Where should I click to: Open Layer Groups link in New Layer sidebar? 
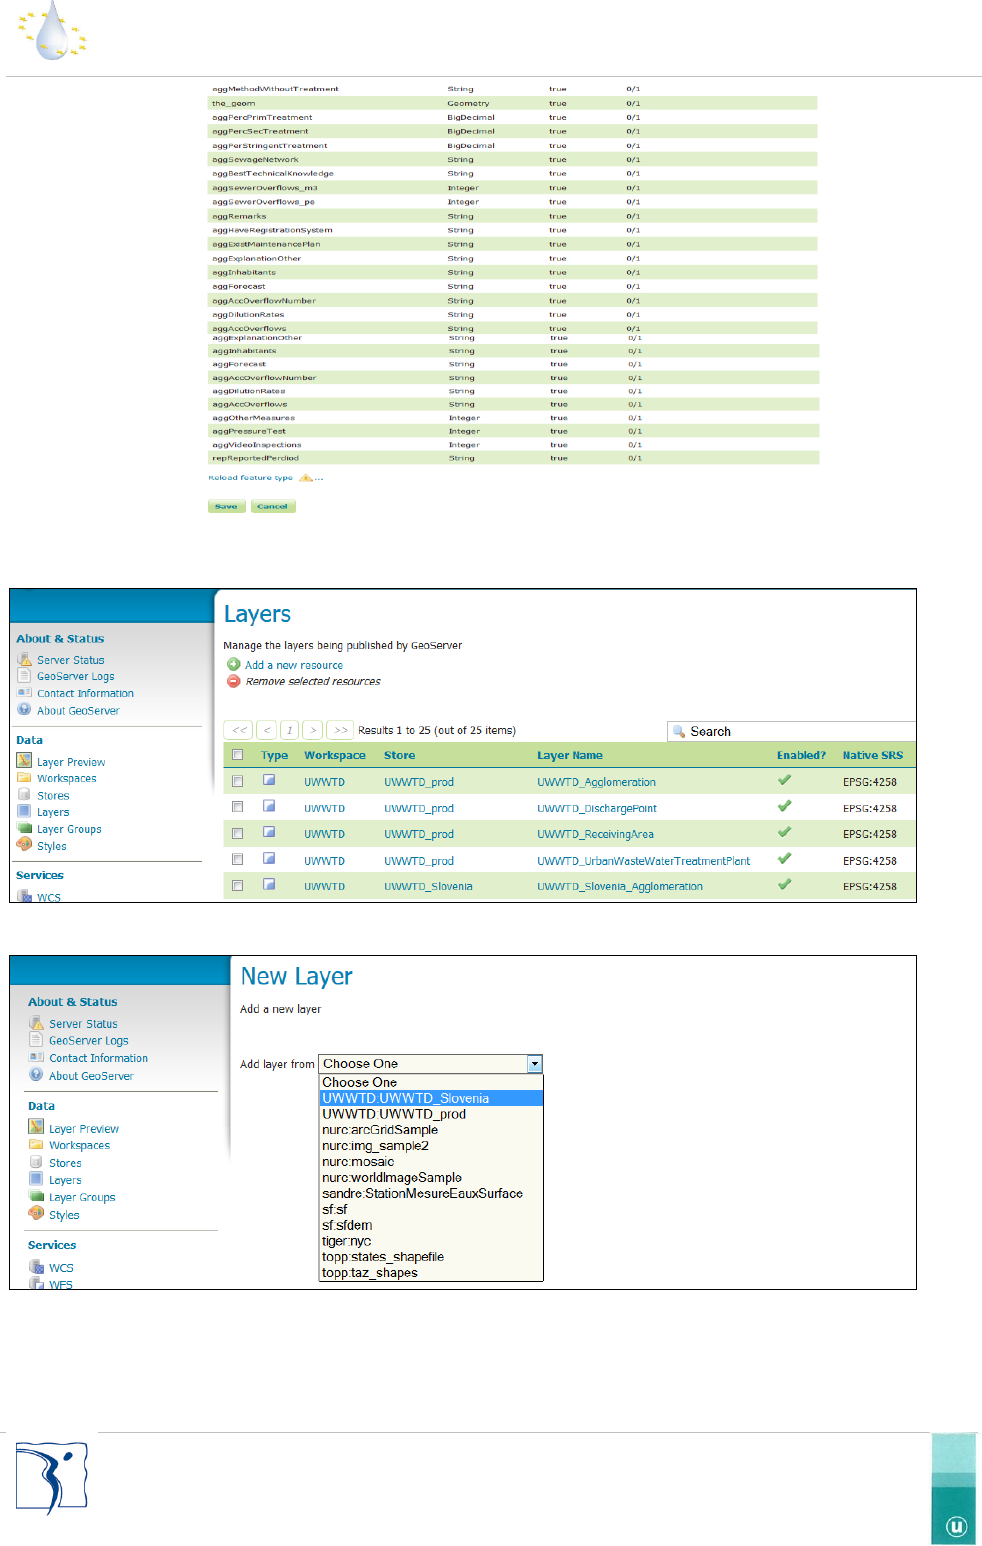(82, 1197)
